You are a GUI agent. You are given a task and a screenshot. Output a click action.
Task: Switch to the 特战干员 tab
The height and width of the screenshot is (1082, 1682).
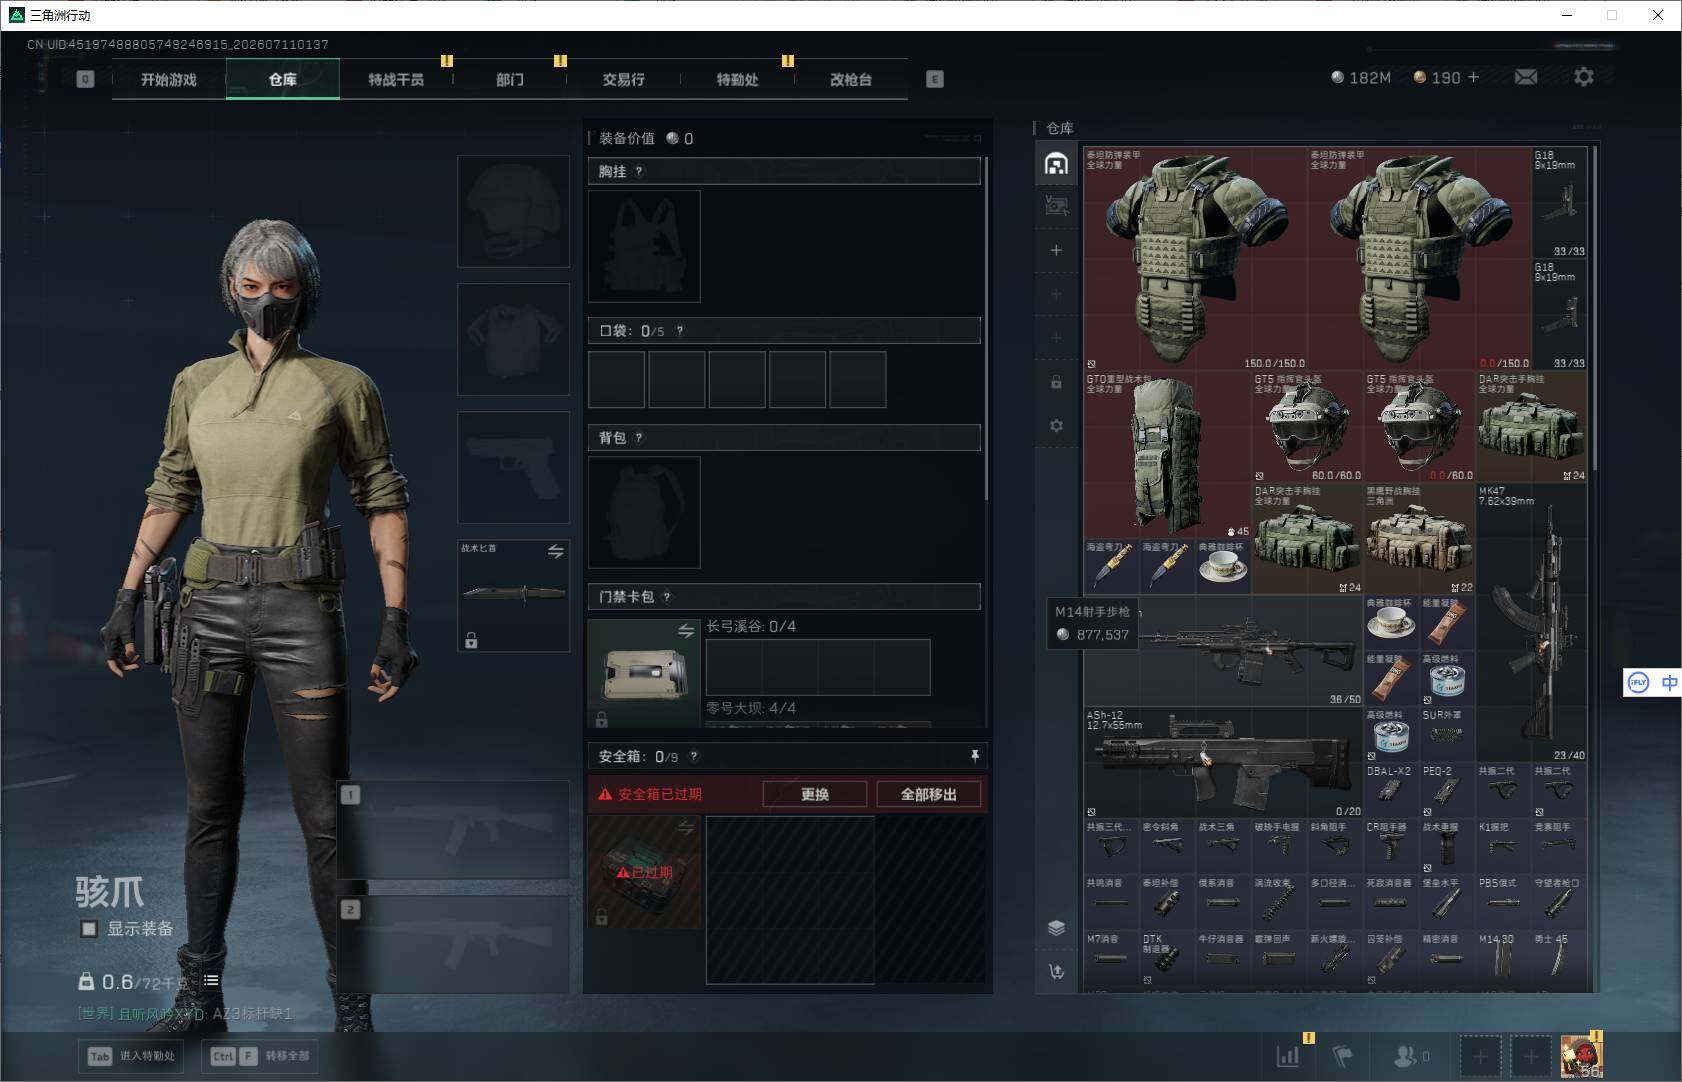click(x=396, y=79)
